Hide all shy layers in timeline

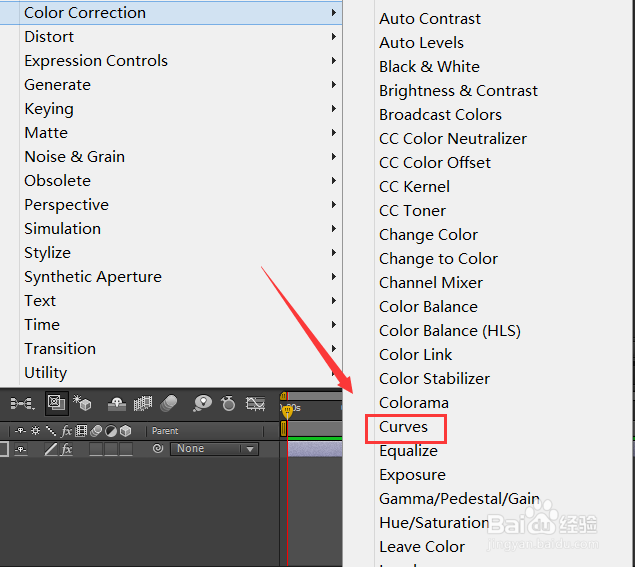[117, 403]
